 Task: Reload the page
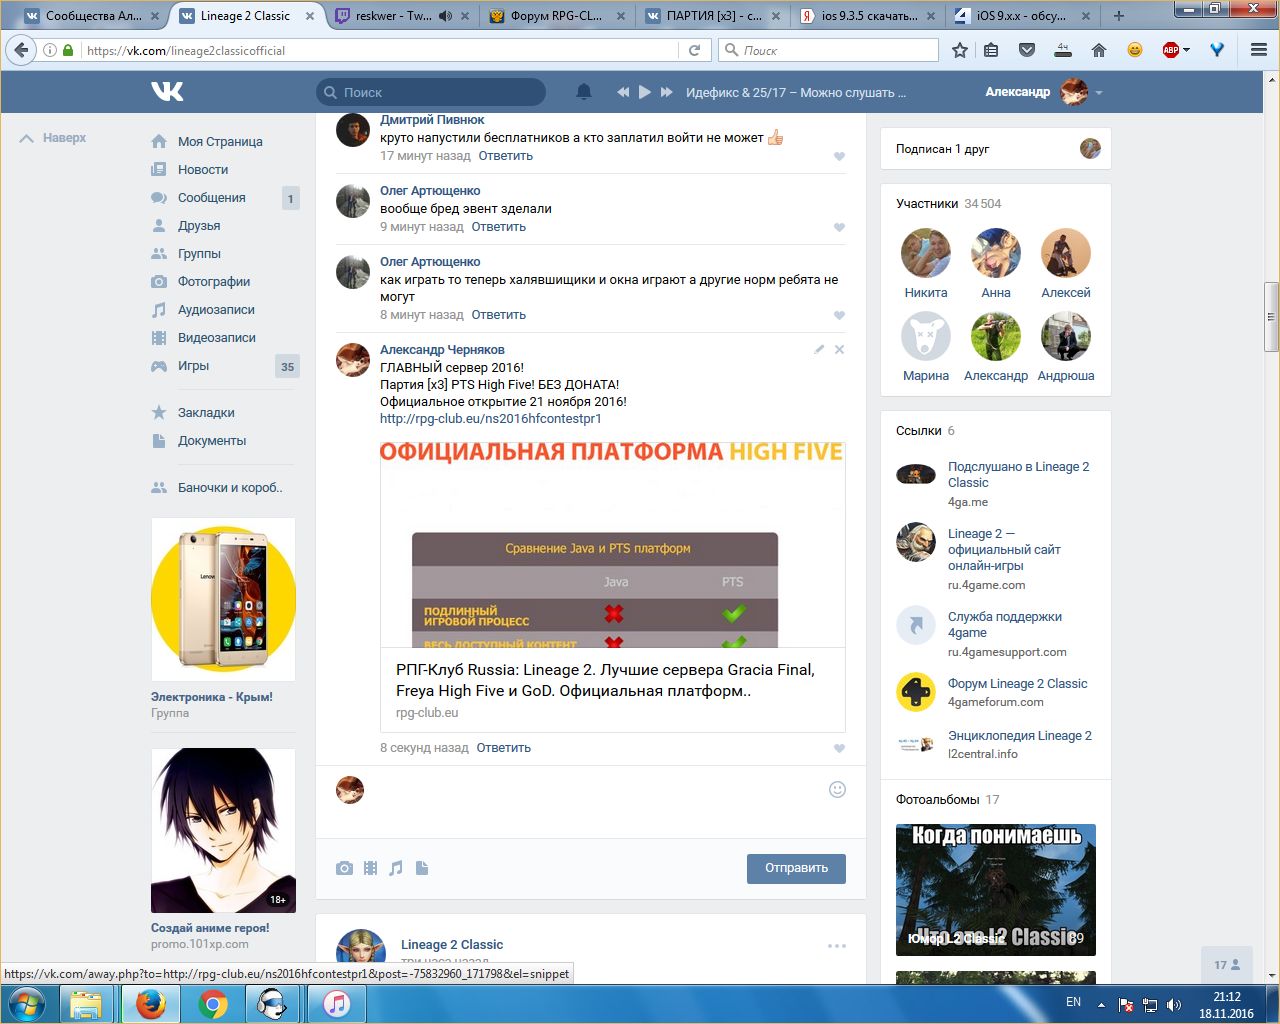point(694,50)
